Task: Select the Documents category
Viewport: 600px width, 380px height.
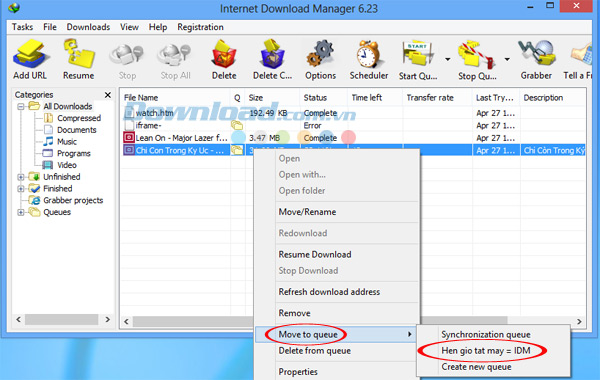Action: [77, 130]
